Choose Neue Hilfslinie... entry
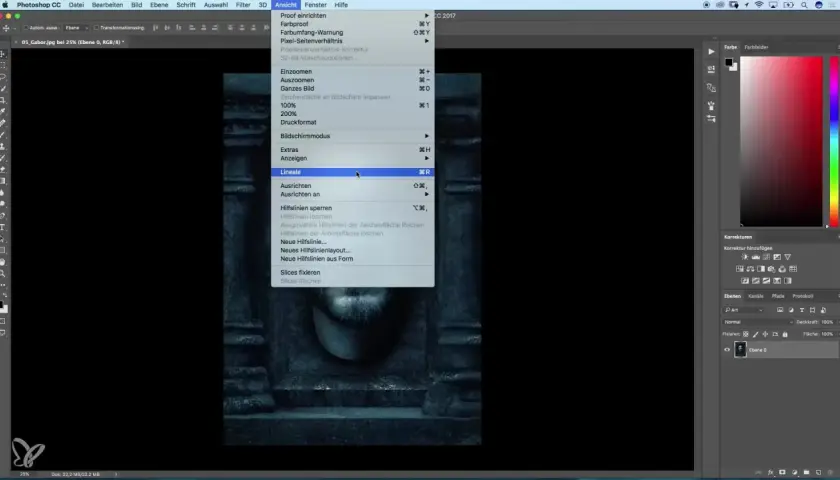Image resolution: width=840 pixels, height=480 pixels. click(352, 242)
